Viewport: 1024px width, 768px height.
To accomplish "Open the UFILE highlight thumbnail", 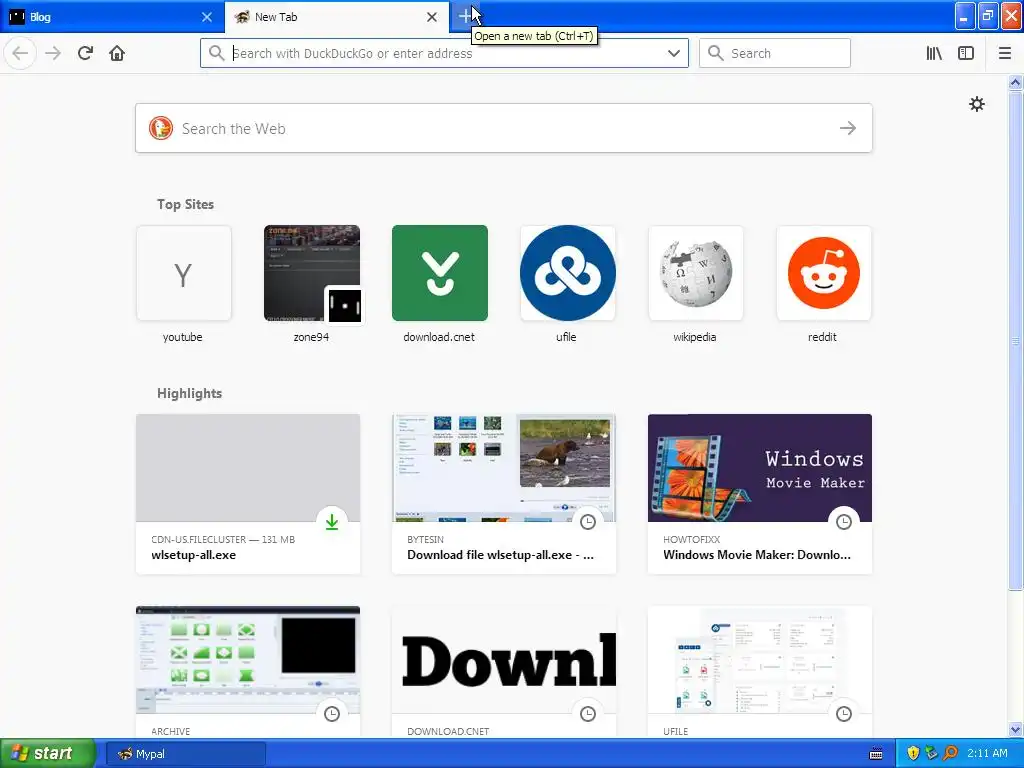I will coord(760,660).
